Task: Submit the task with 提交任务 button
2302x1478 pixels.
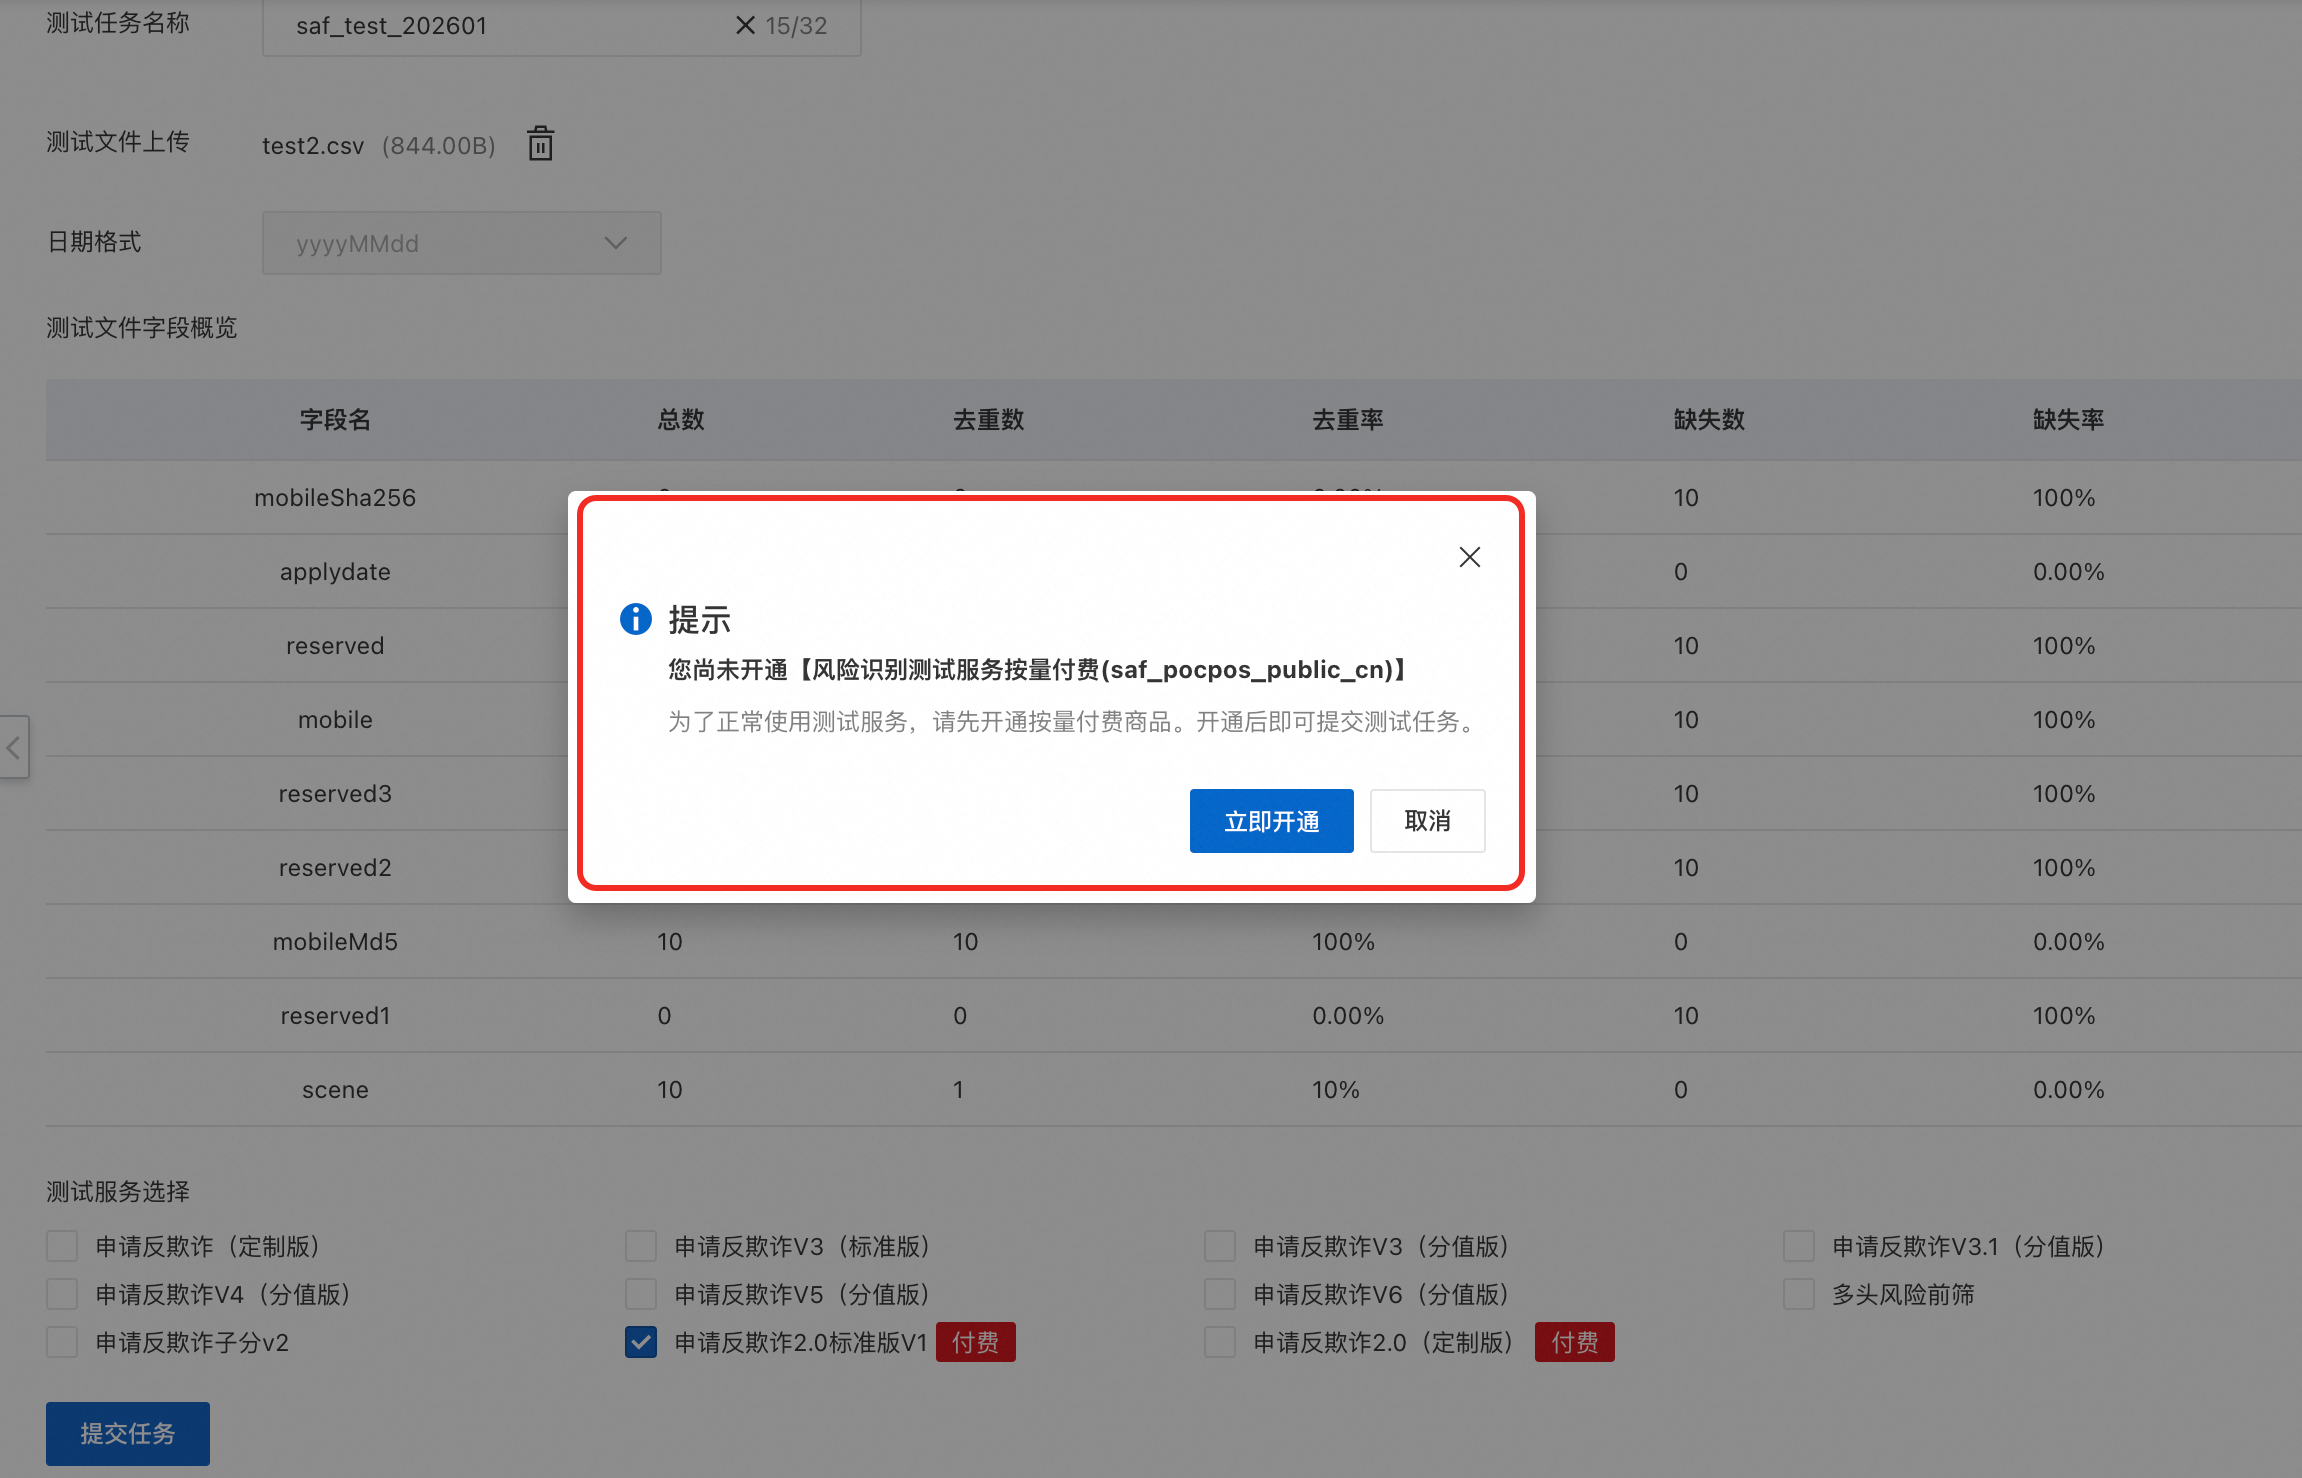Action: [127, 1433]
